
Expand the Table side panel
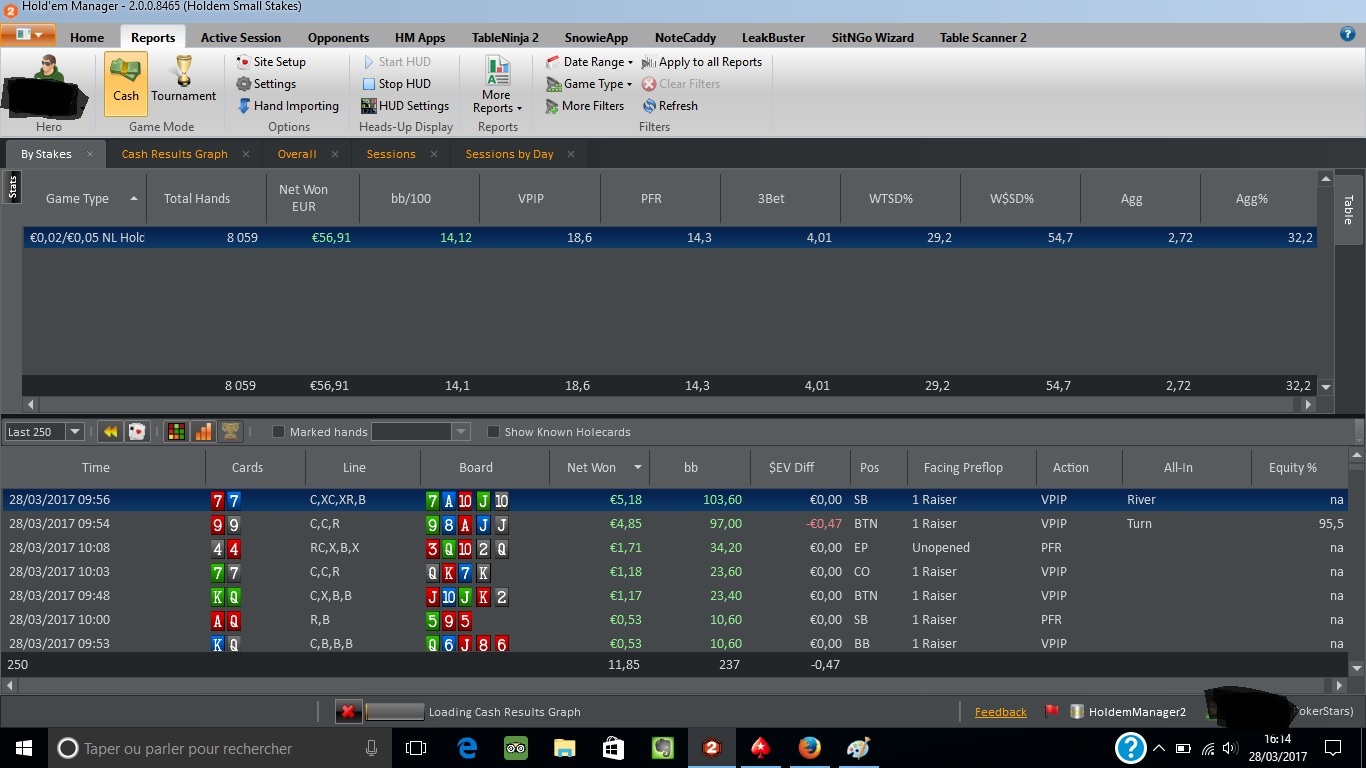click(x=1347, y=209)
